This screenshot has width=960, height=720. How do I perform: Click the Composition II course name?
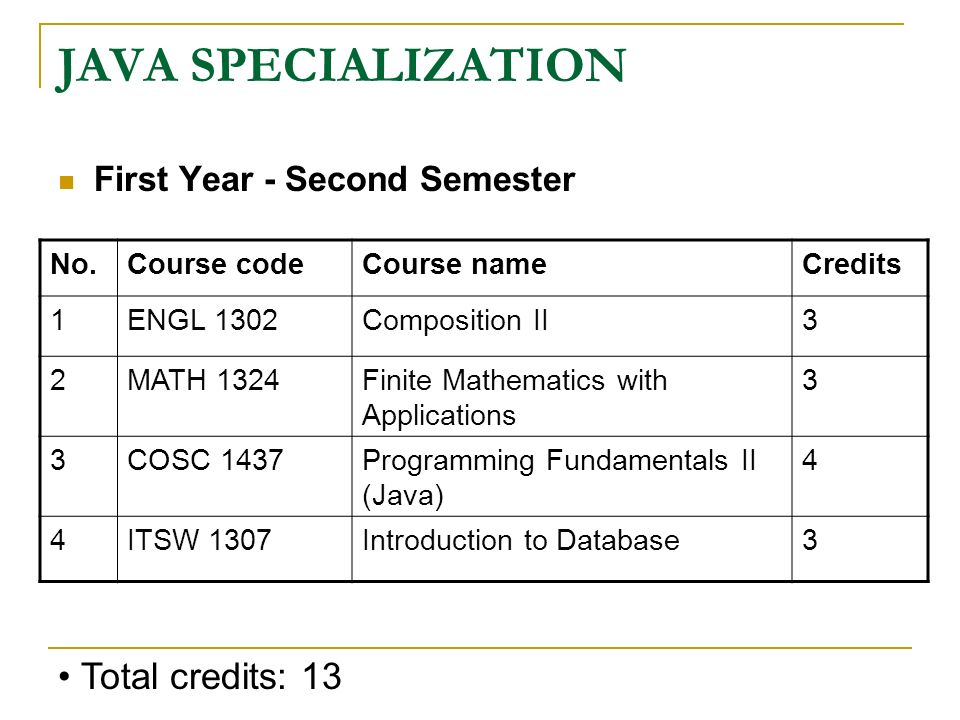click(x=455, y=320)
